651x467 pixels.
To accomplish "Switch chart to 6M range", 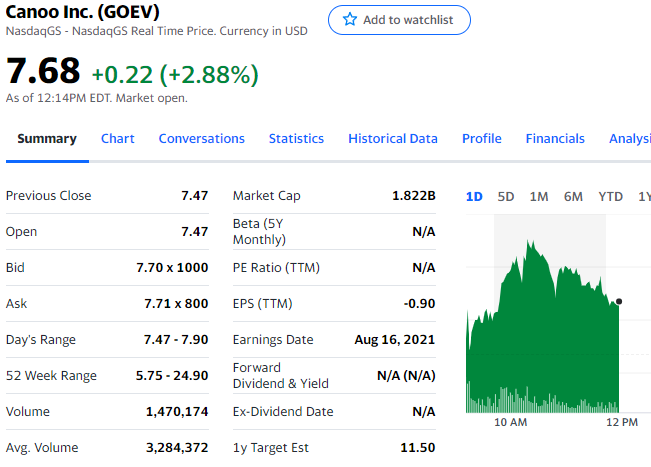I will pos(573,196).
